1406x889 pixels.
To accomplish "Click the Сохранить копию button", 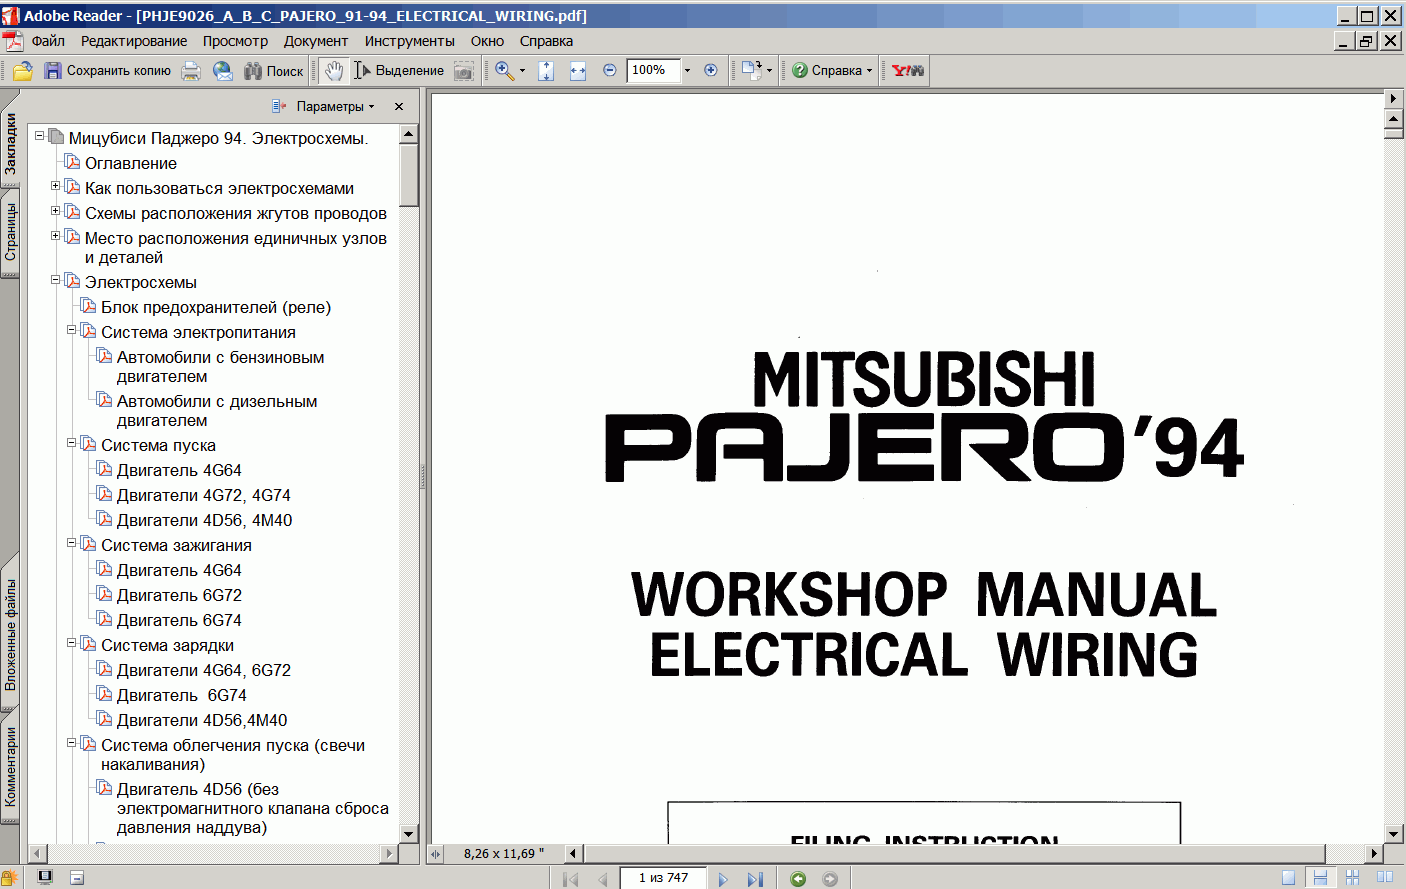I will pyautogui.click(x=108, y=71).
